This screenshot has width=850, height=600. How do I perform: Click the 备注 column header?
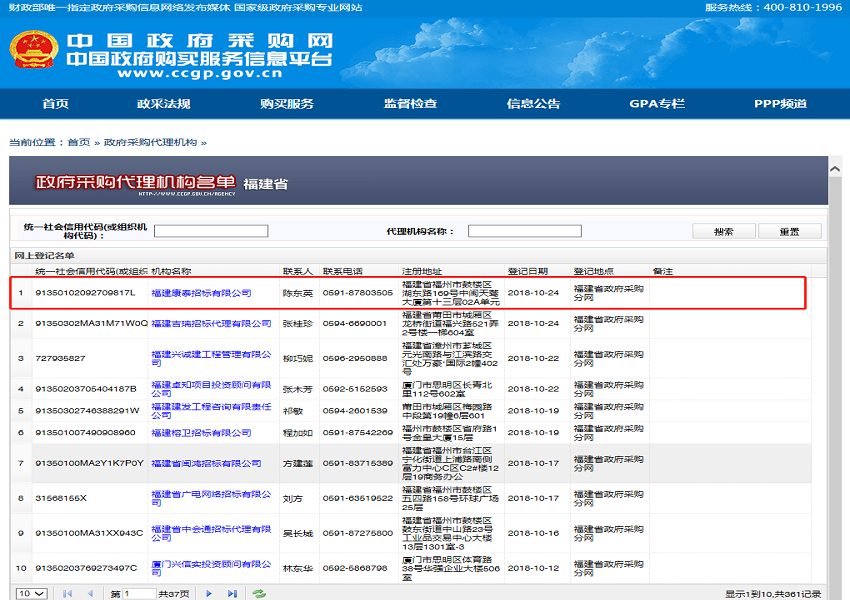[663, 271]
